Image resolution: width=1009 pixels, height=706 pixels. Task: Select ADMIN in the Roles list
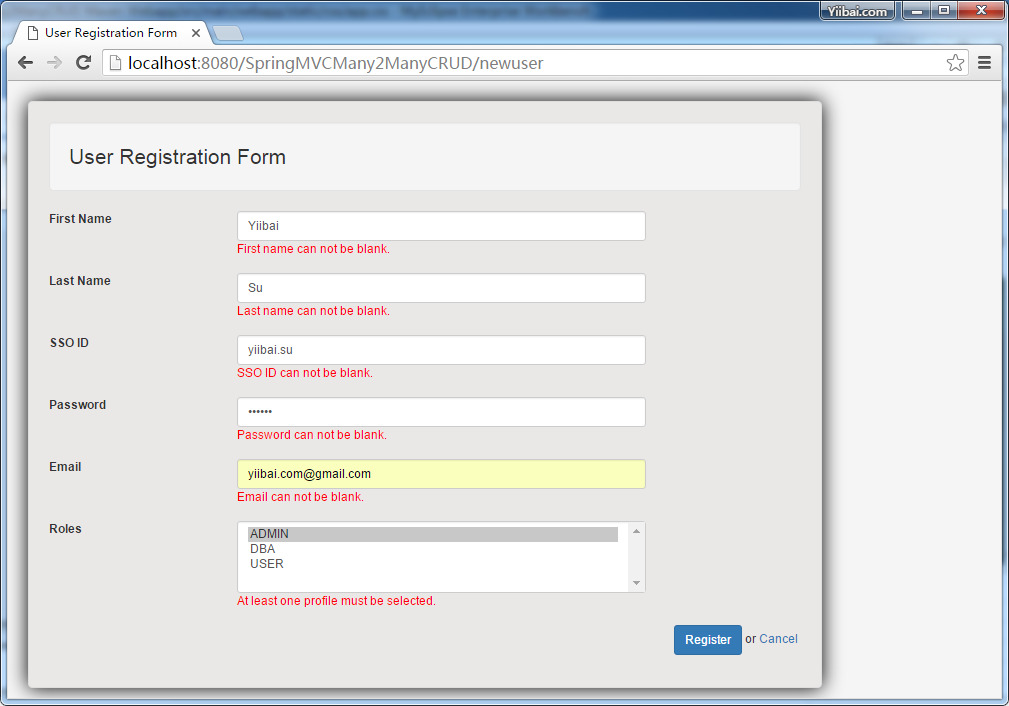click(432, 534)
